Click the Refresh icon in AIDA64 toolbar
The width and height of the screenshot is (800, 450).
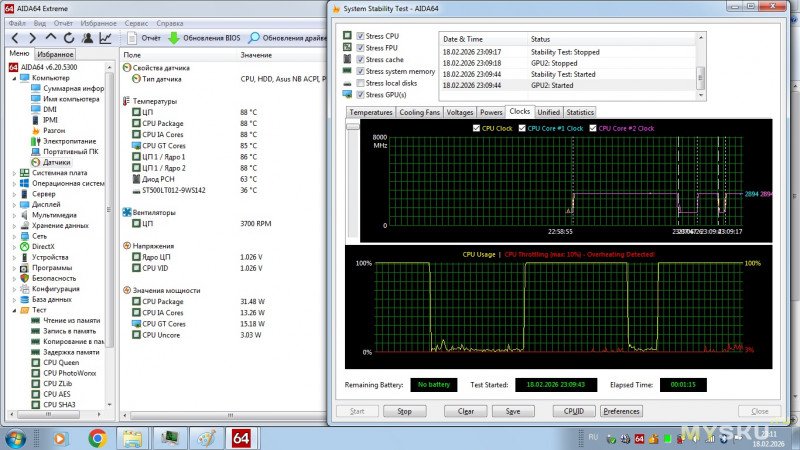pyautogui.click(x=68, y=38)
